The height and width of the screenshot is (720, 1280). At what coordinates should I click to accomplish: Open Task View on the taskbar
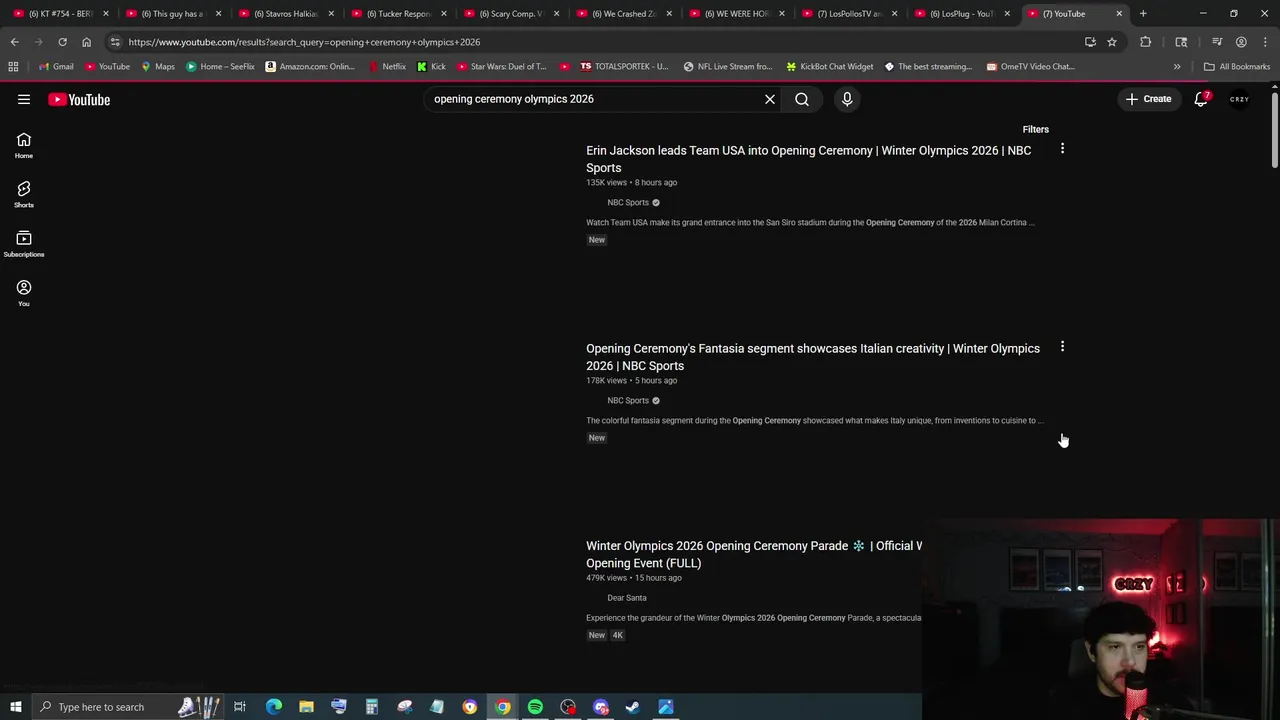(x=240, y=707)
